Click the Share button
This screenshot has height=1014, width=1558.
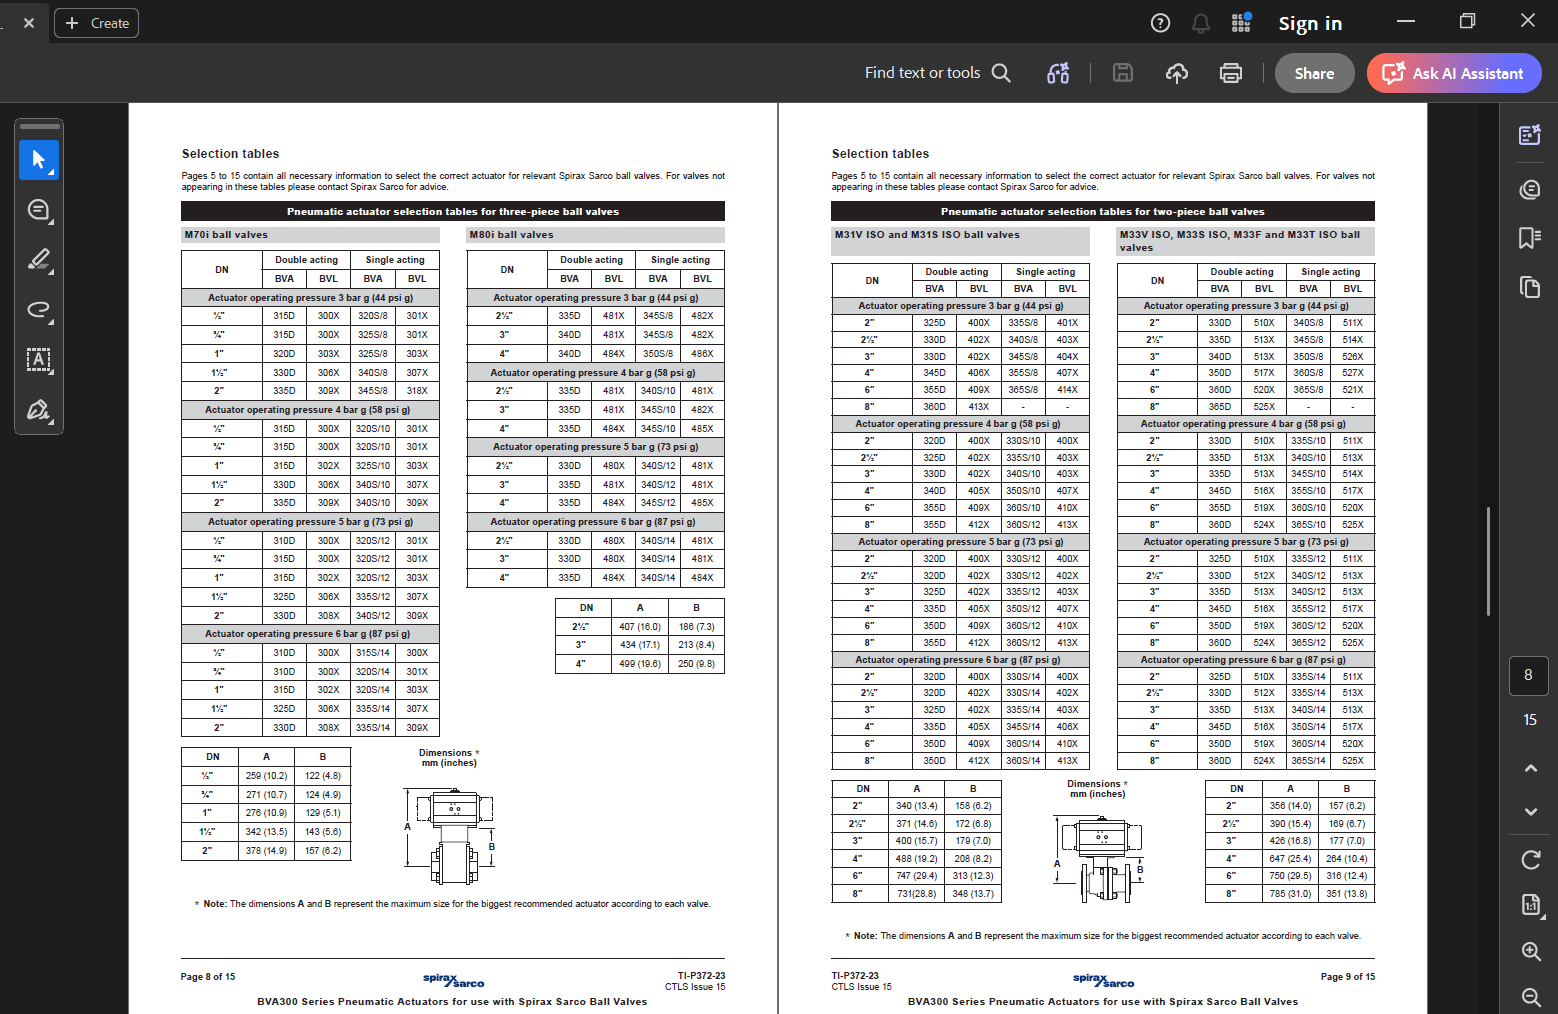tap(1314, 73)
